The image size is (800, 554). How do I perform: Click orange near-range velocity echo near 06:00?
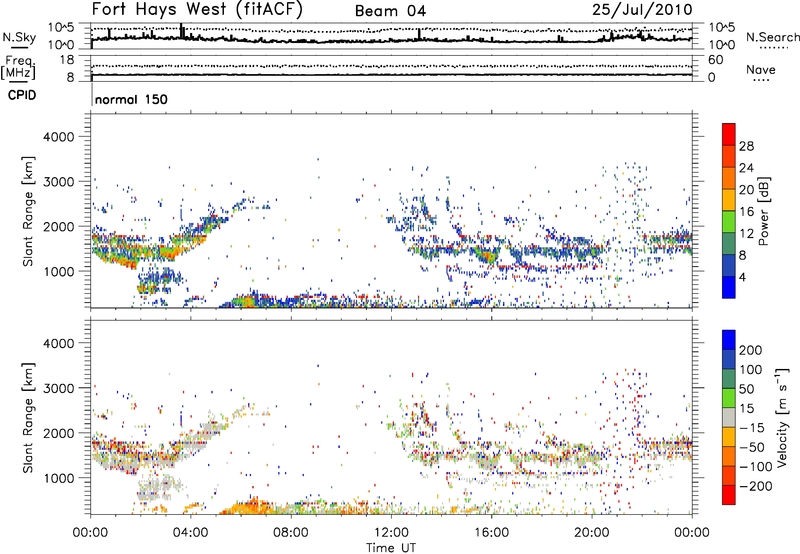pyautogui.click(x=247, y=507)
